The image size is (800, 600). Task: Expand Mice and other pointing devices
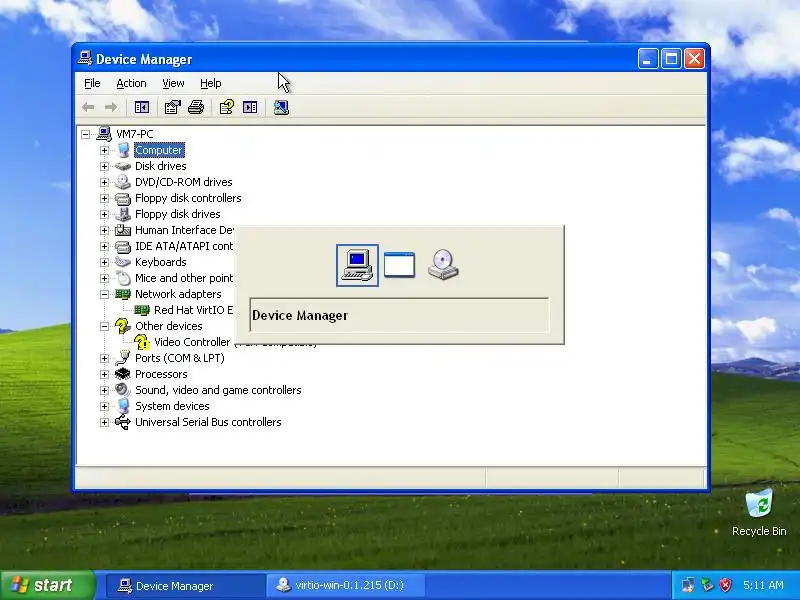pyautogui.click(x=105, y=278)
